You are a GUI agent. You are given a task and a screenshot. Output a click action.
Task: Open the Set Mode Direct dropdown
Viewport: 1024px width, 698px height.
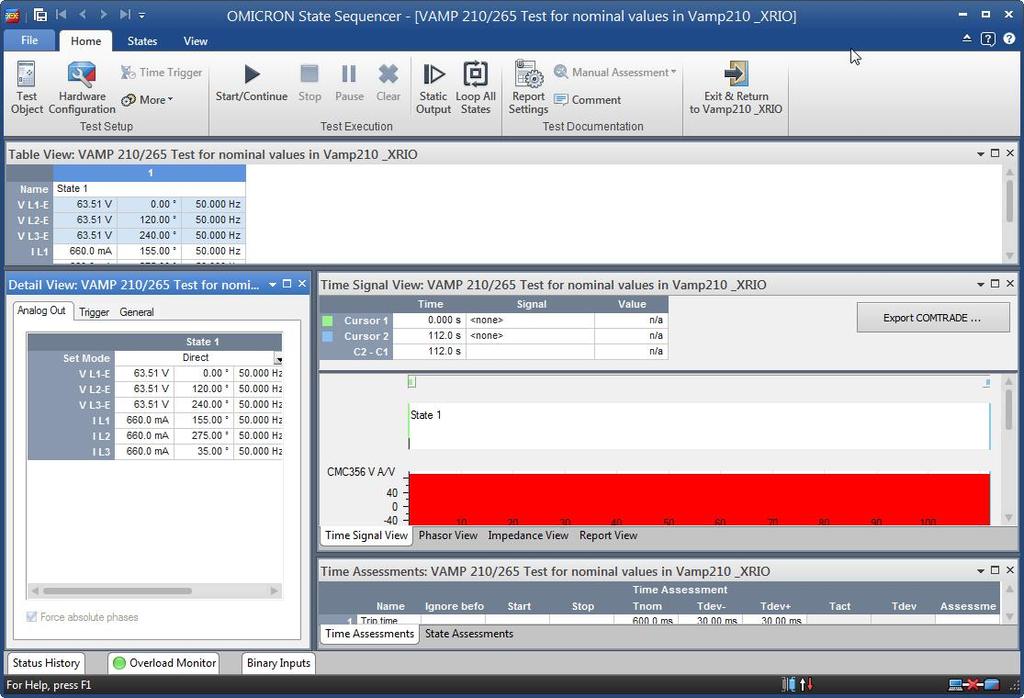coord(278,359)
